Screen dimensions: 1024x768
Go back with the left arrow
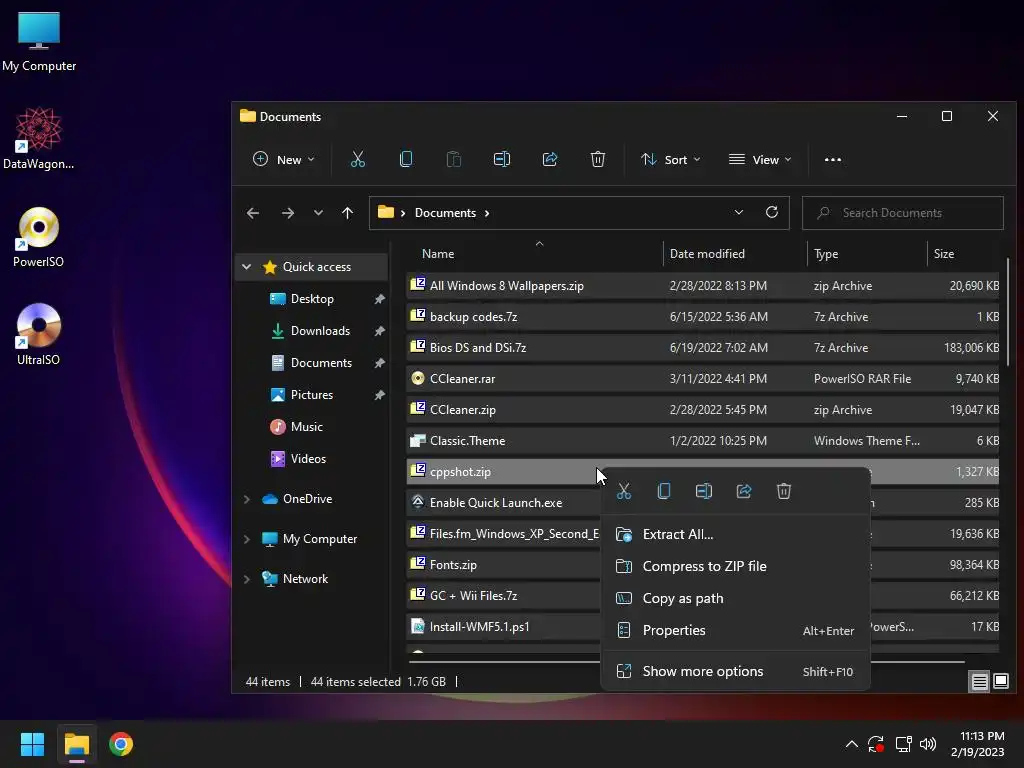(253, 213)
